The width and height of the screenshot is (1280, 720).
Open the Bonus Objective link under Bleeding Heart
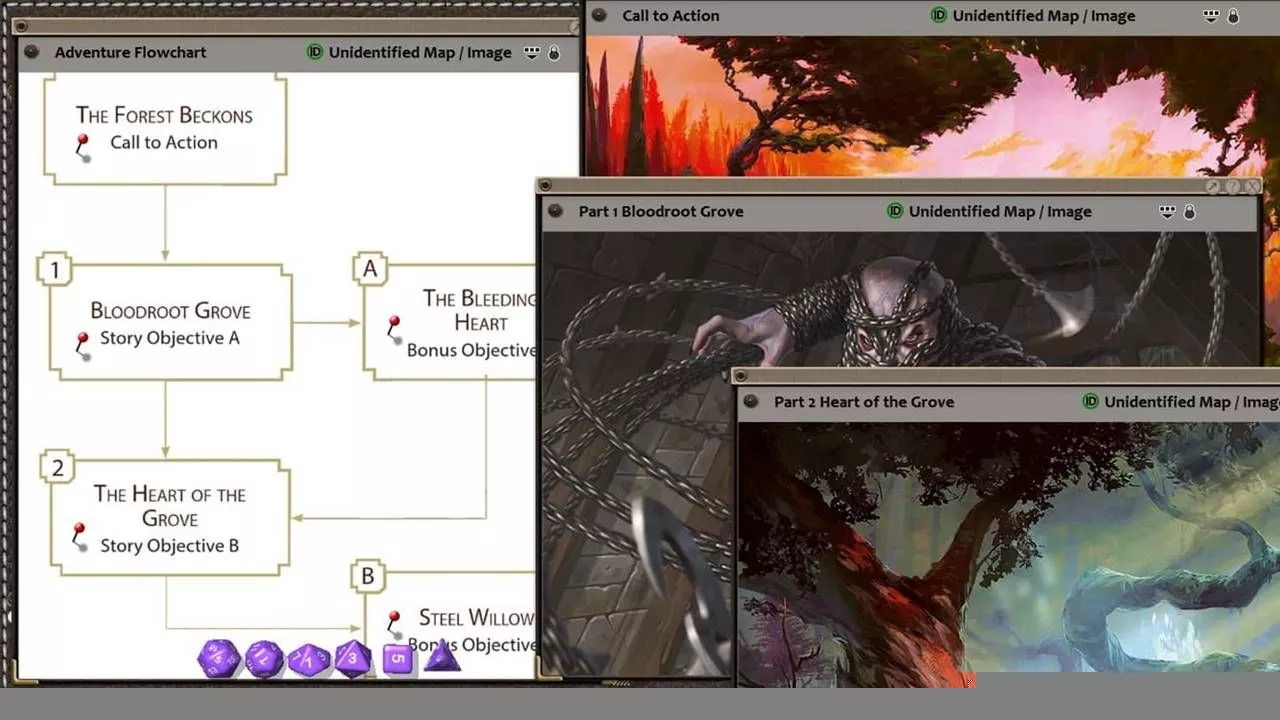471,350
